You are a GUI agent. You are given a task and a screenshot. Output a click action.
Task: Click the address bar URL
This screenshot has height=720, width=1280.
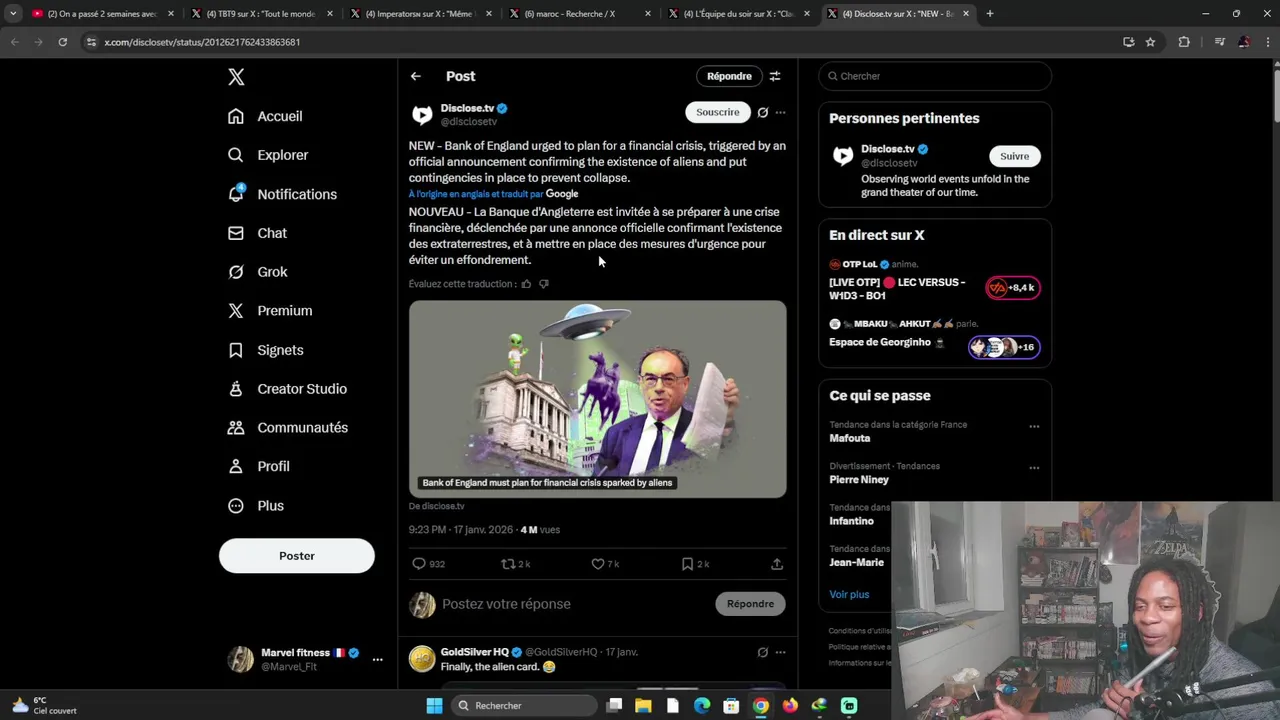(x=202, y=42)
